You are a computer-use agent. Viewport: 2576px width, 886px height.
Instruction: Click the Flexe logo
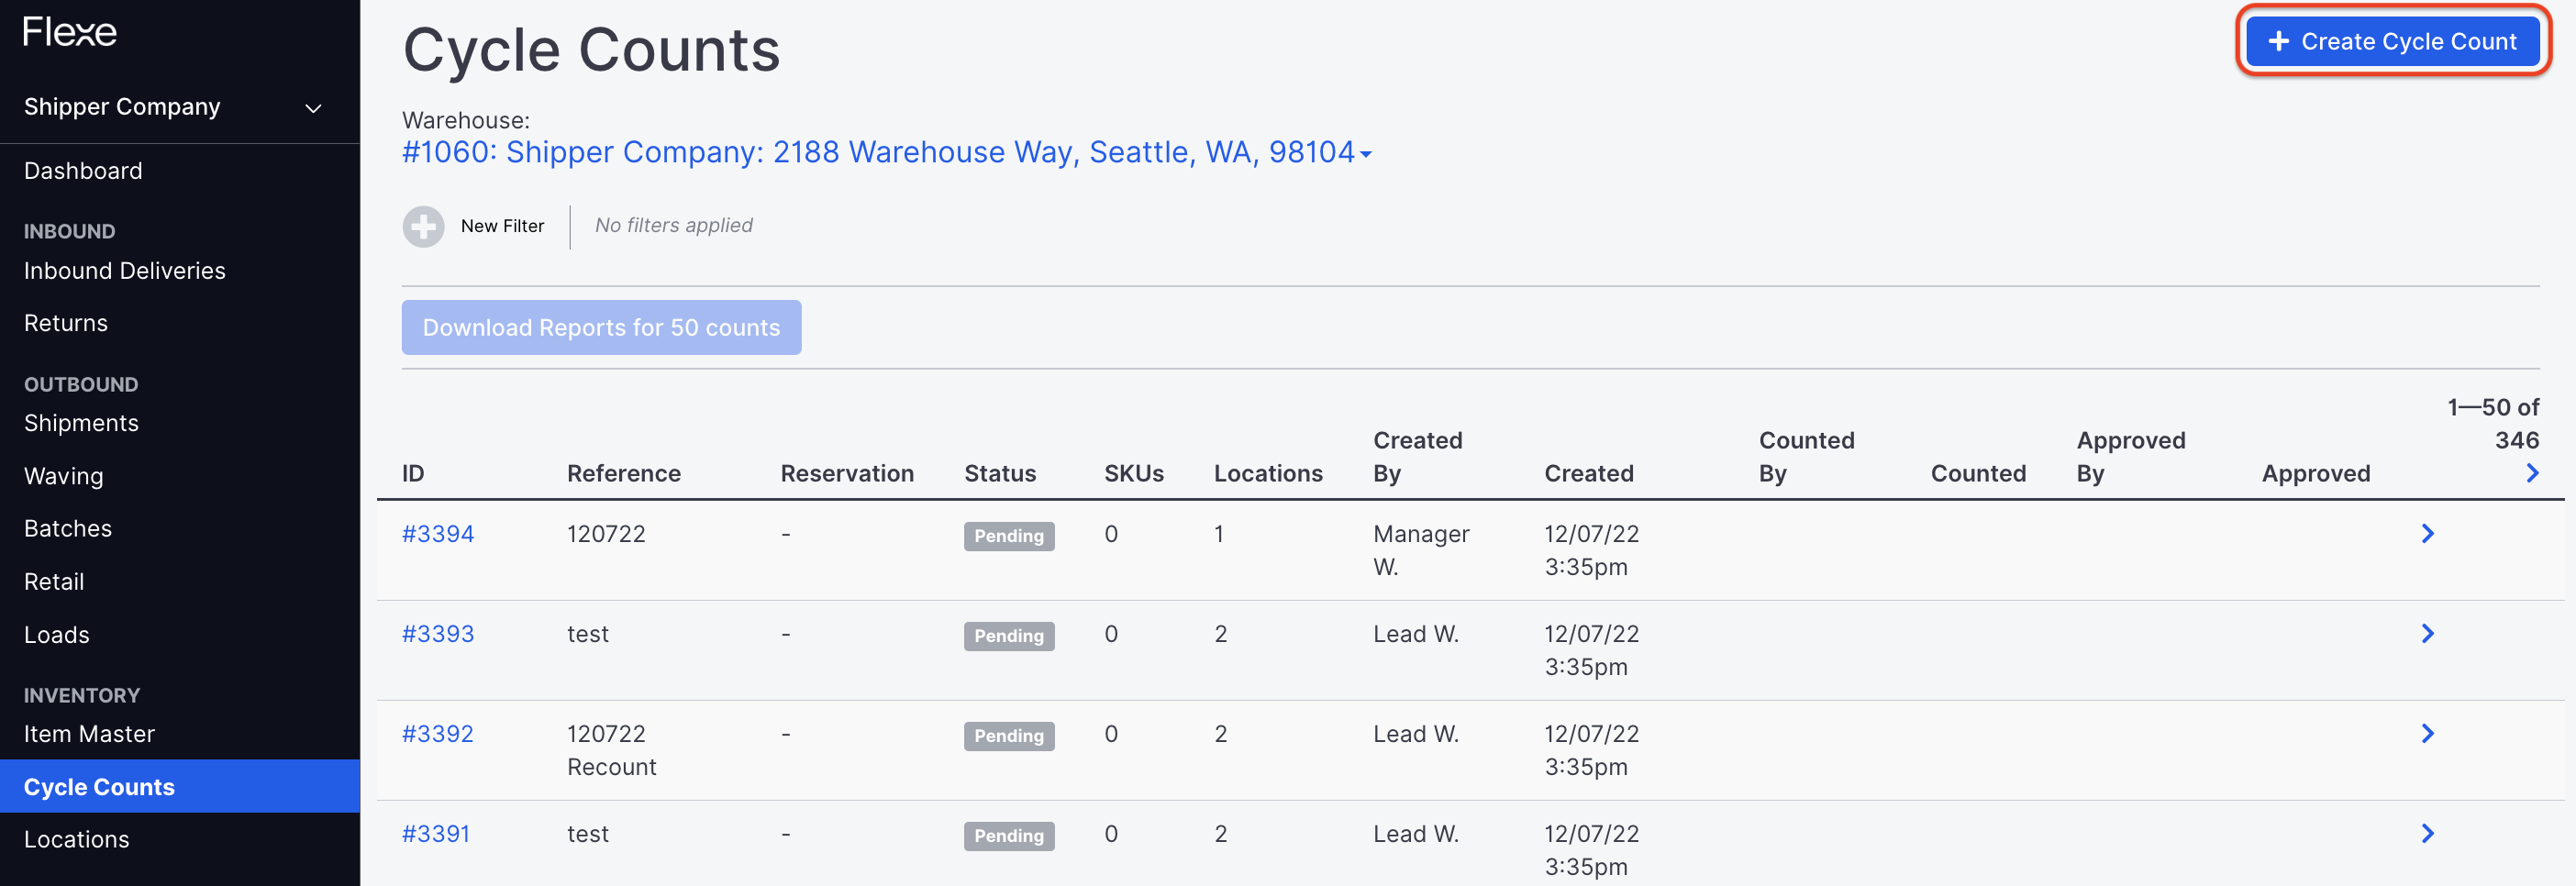click(70, 32)
